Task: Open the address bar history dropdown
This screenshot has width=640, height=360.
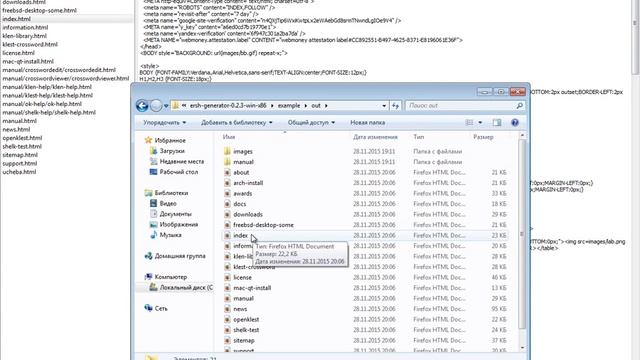Action: coord(384,106)
